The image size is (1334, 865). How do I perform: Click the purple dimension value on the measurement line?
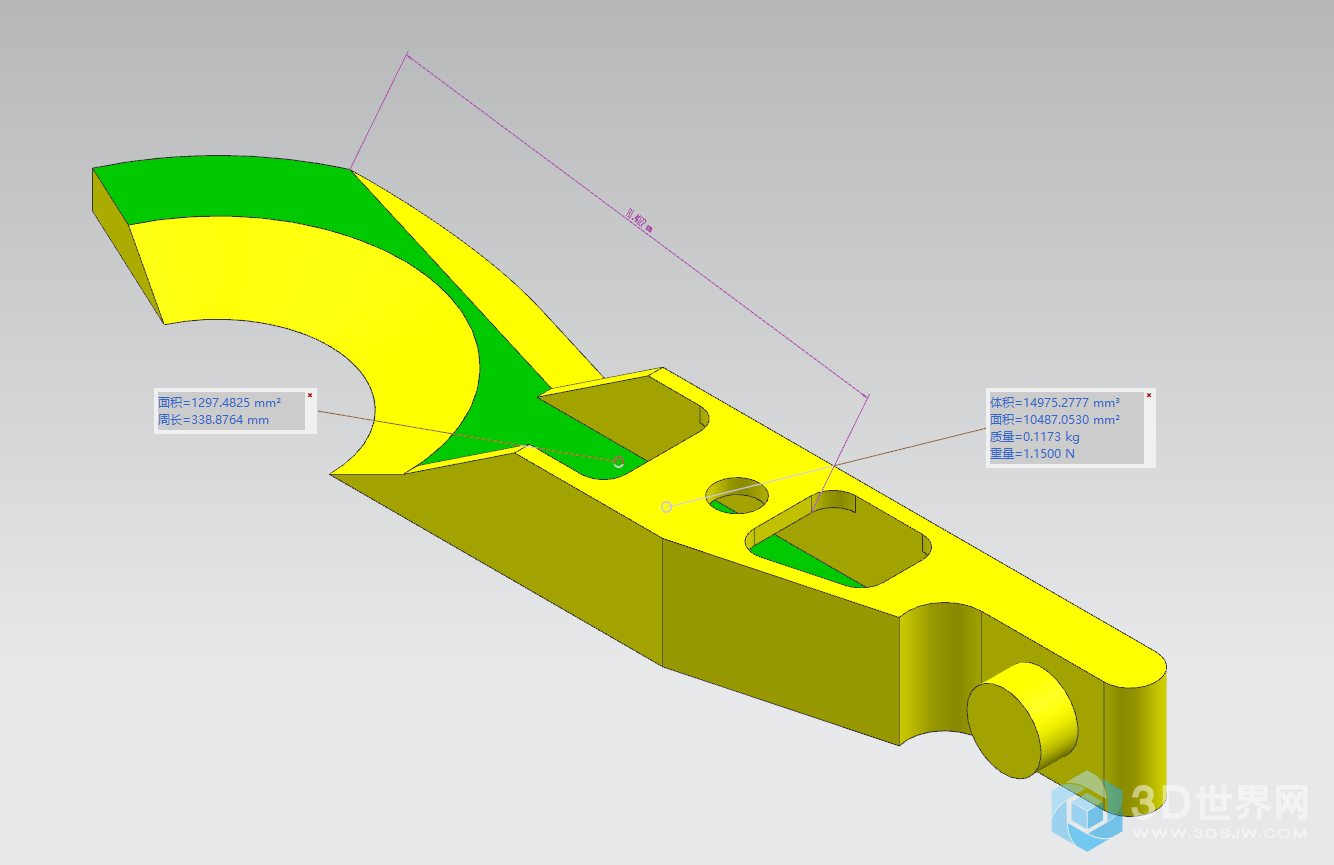click(638, 220)
